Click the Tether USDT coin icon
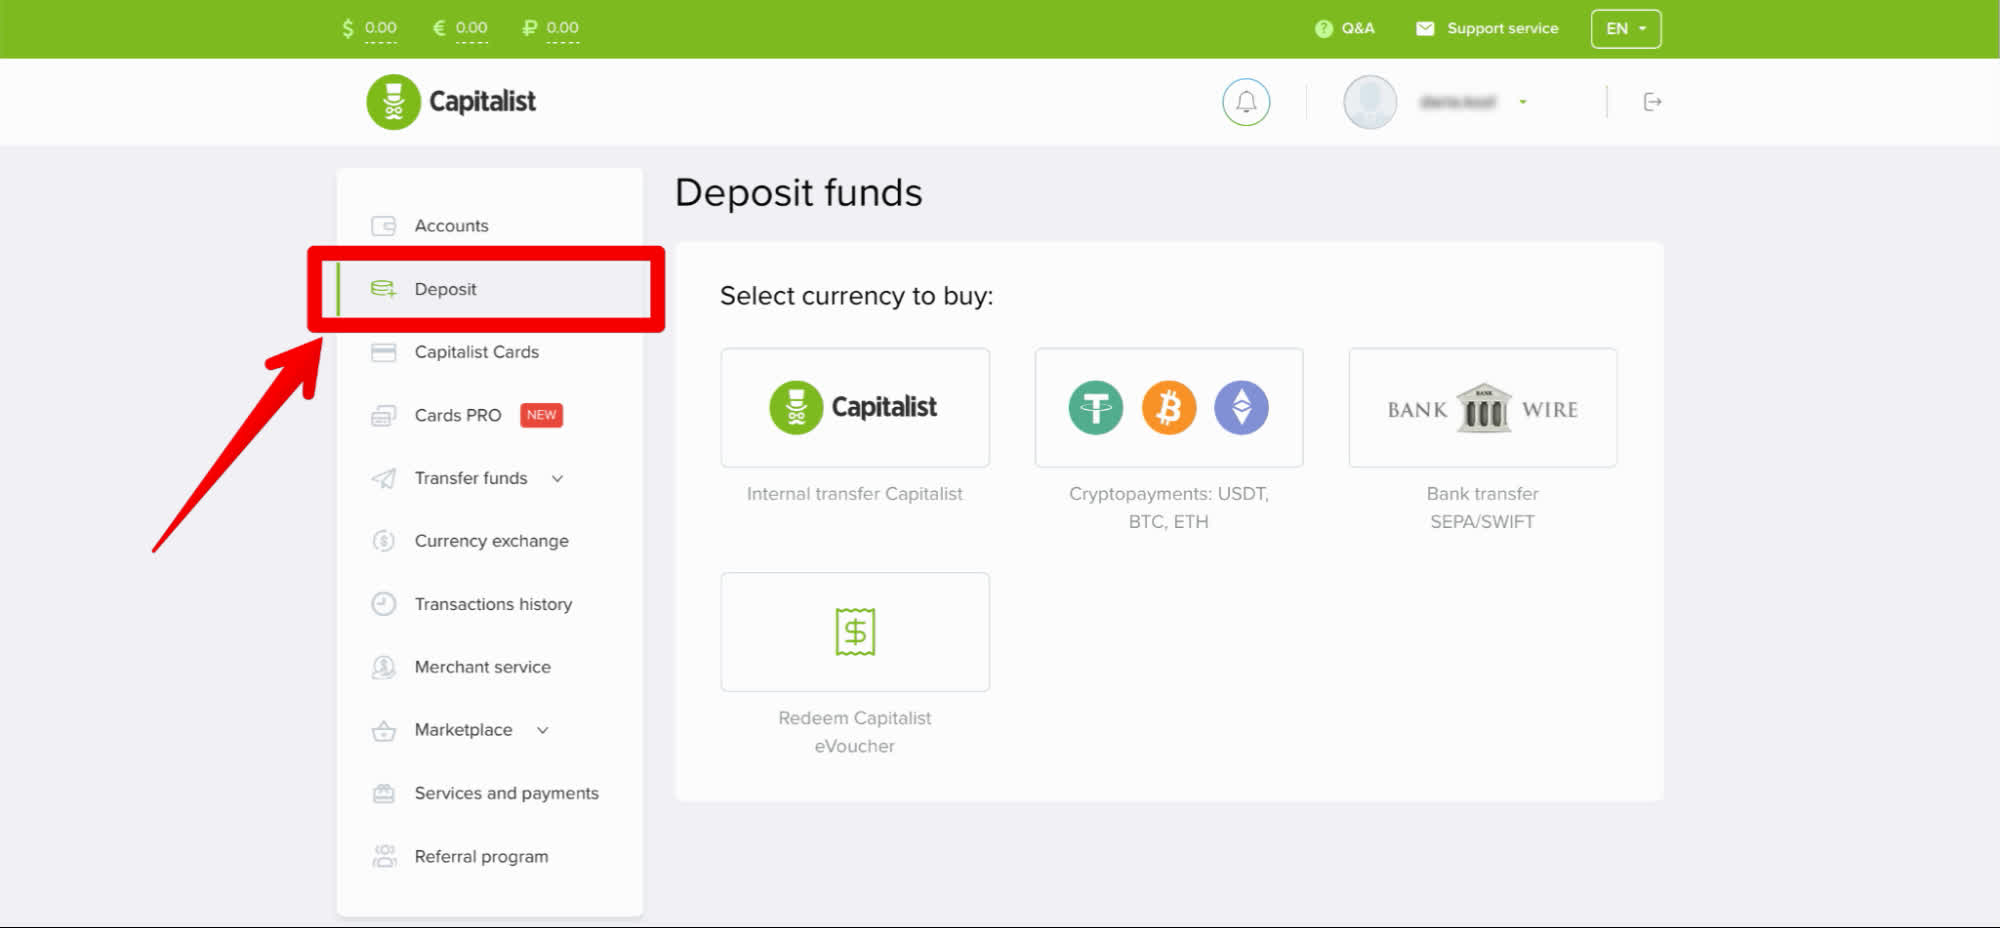Viewport: 2000px width, 928px height. (x=1096, y=408)
